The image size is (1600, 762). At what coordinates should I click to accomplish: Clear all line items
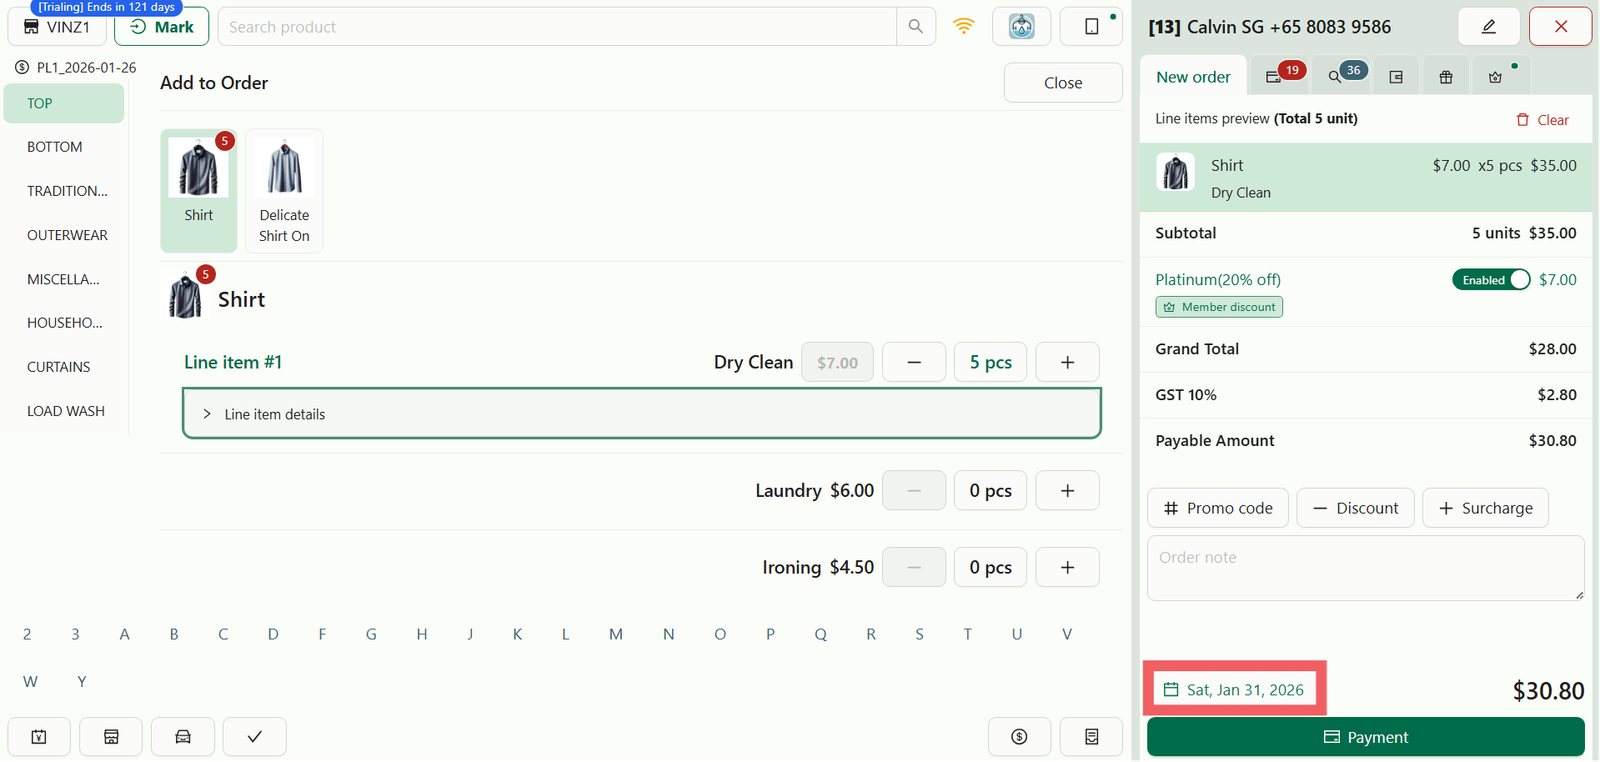[1543, 120]
